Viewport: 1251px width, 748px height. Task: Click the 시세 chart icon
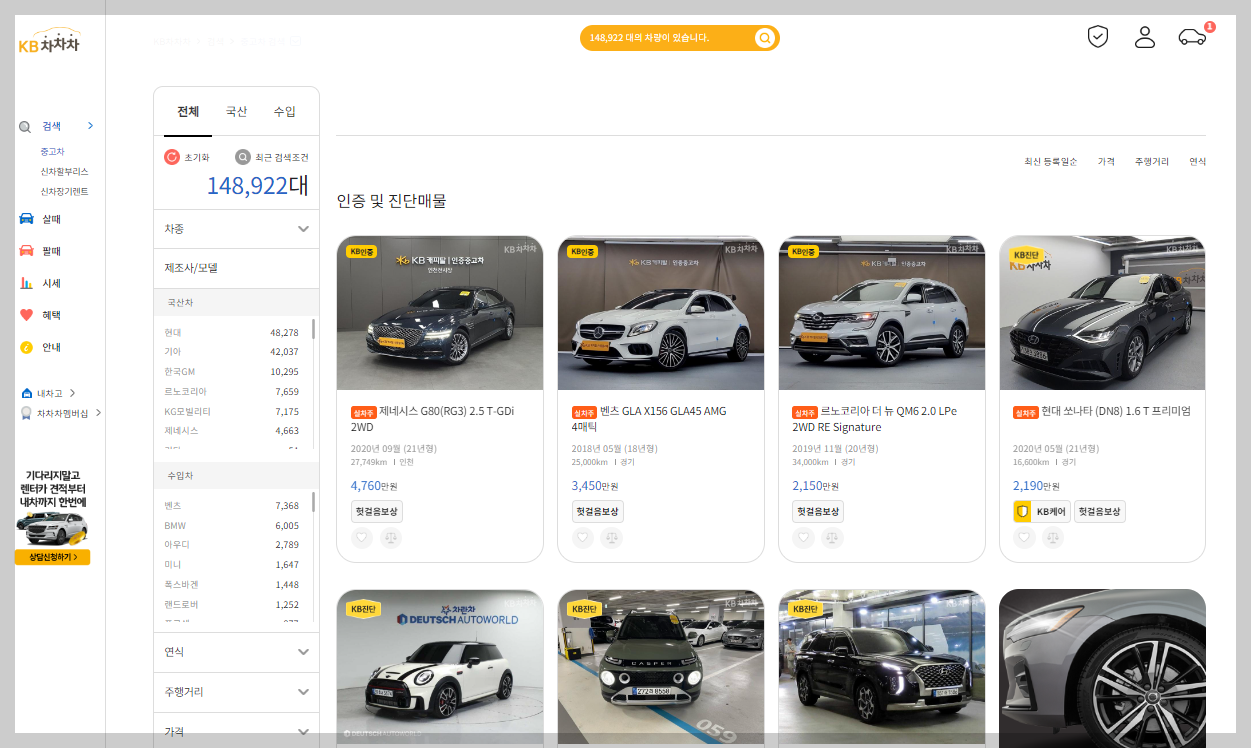pos(26,283)
